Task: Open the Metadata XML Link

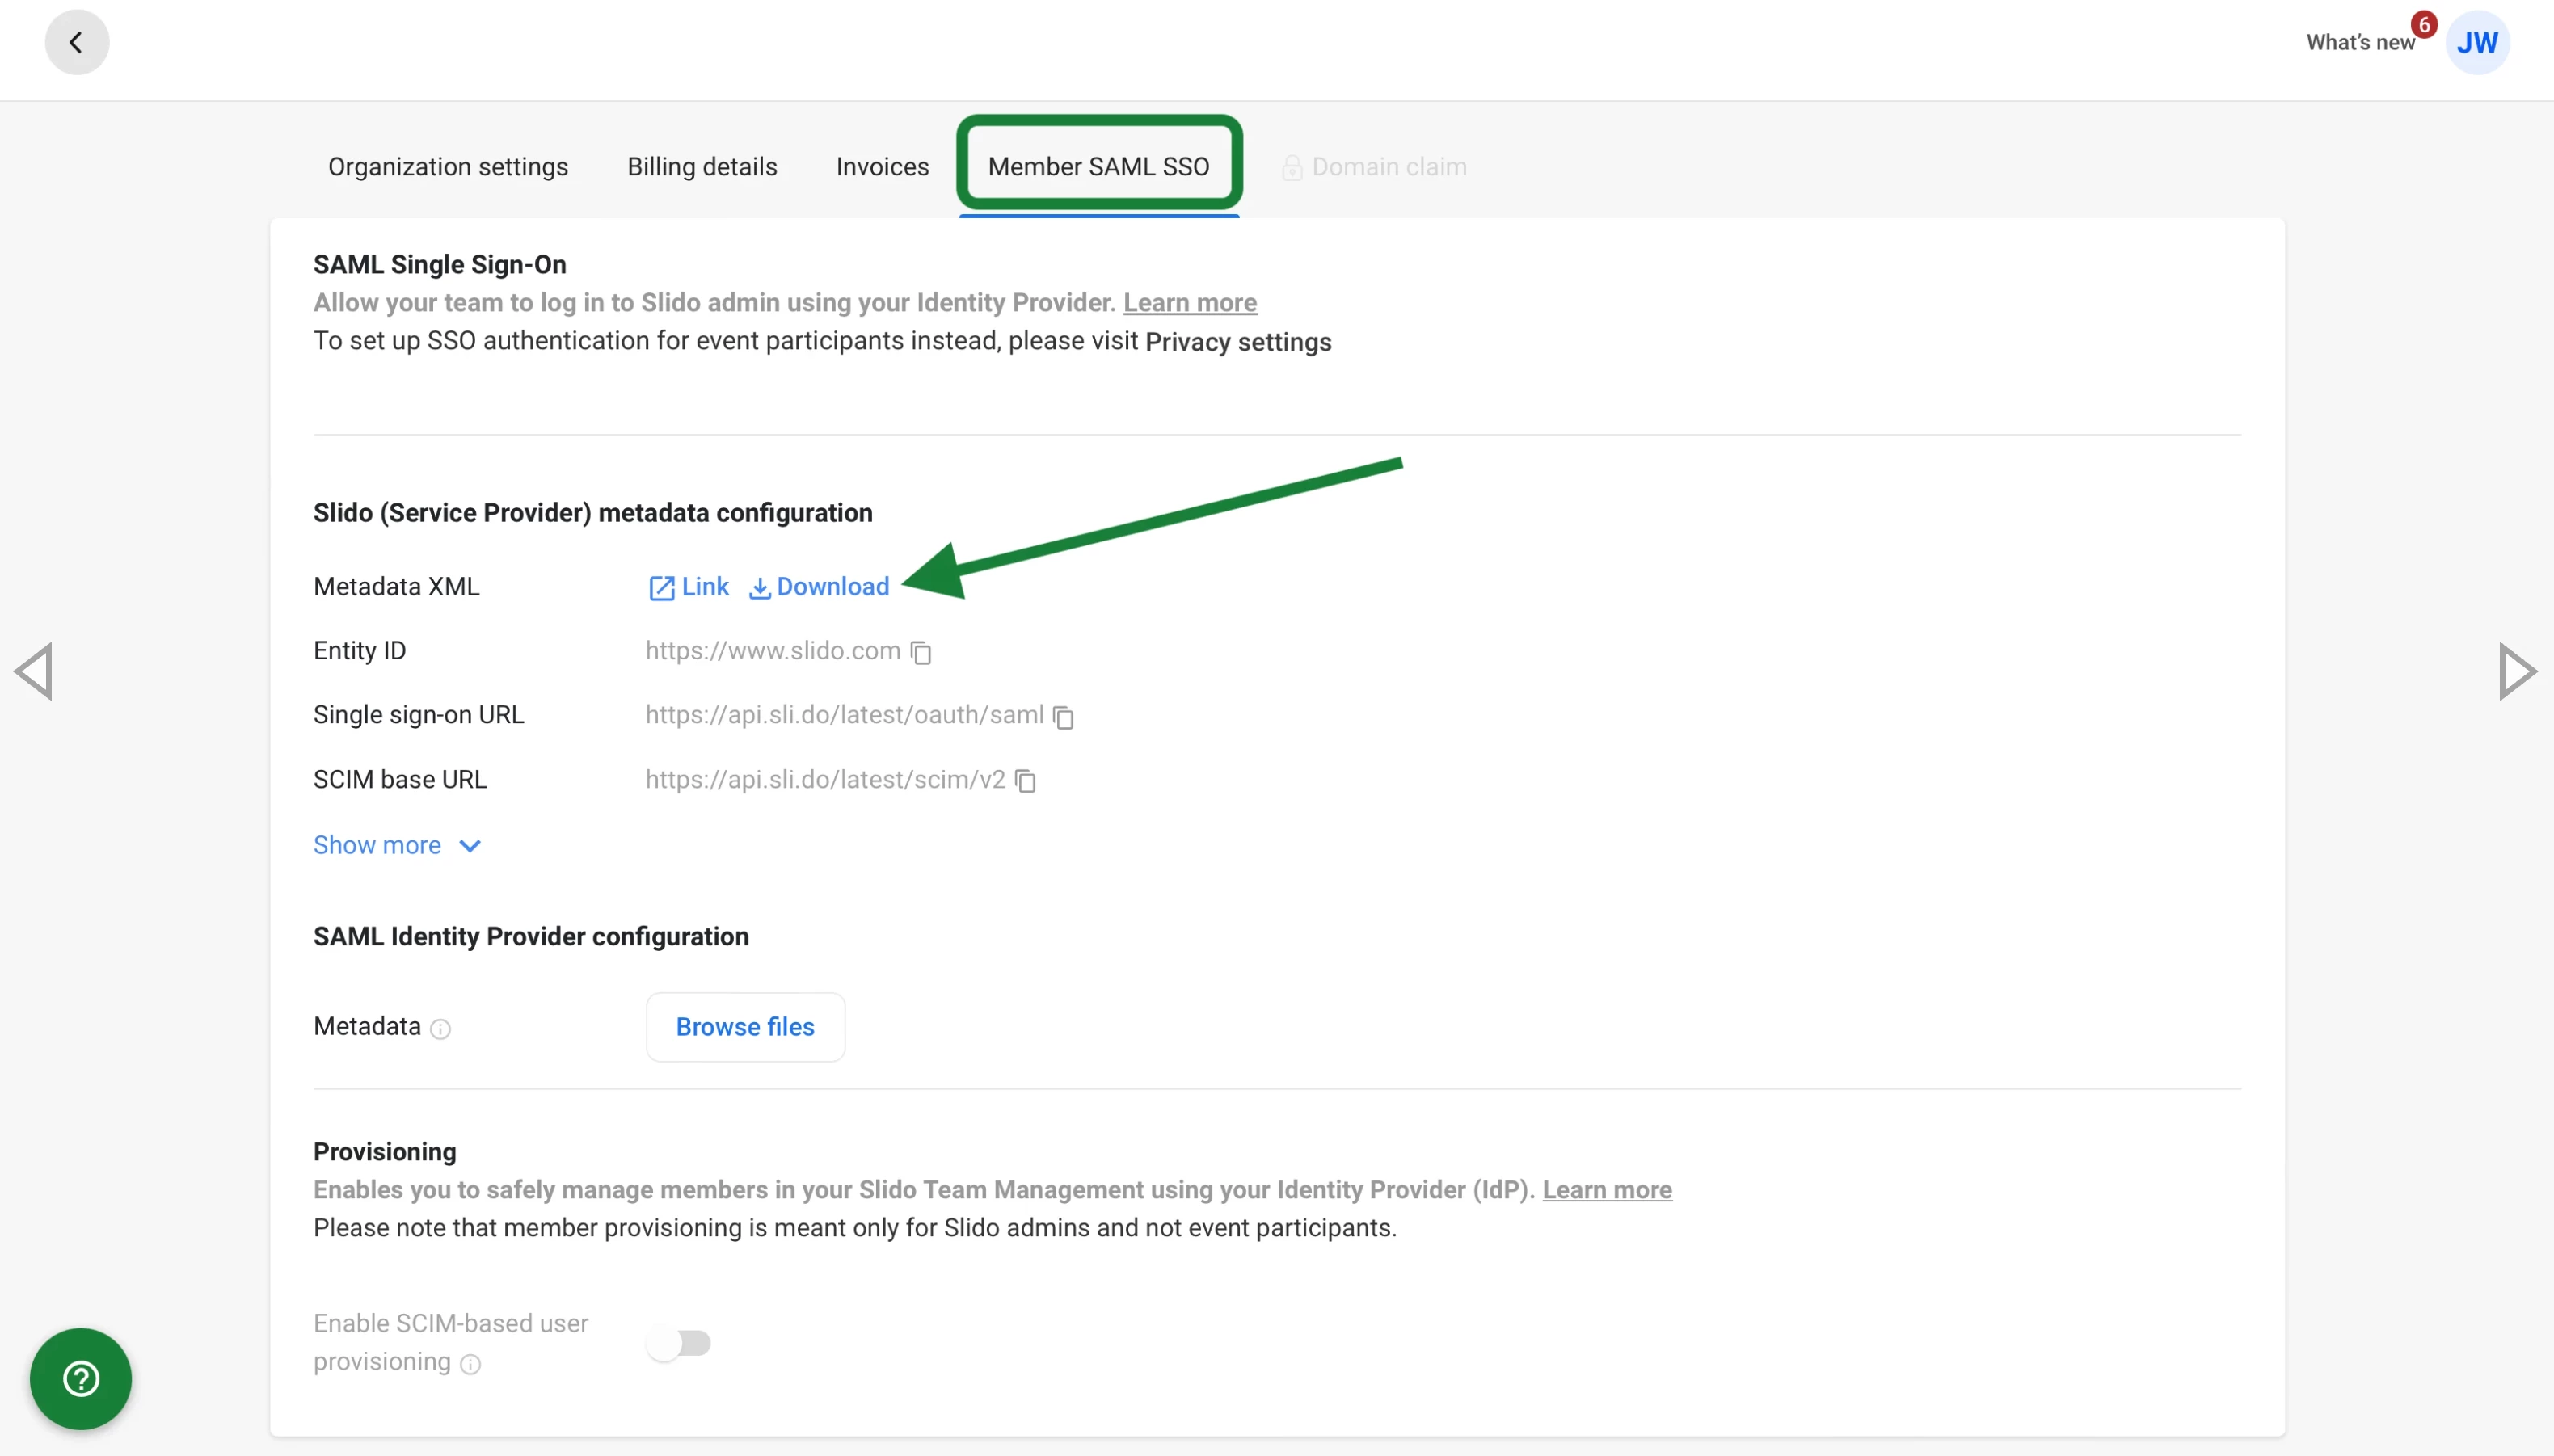Action: [689, 587]
